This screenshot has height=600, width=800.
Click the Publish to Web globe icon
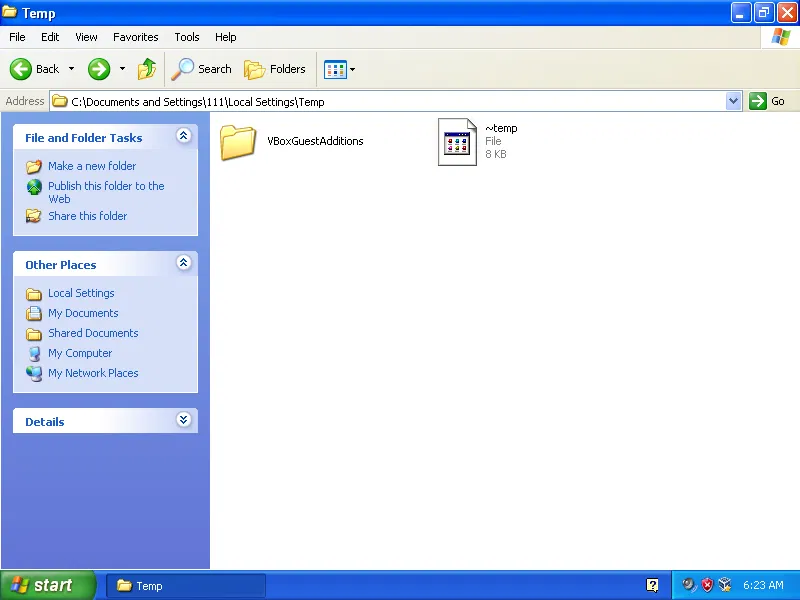coord(34,187)
